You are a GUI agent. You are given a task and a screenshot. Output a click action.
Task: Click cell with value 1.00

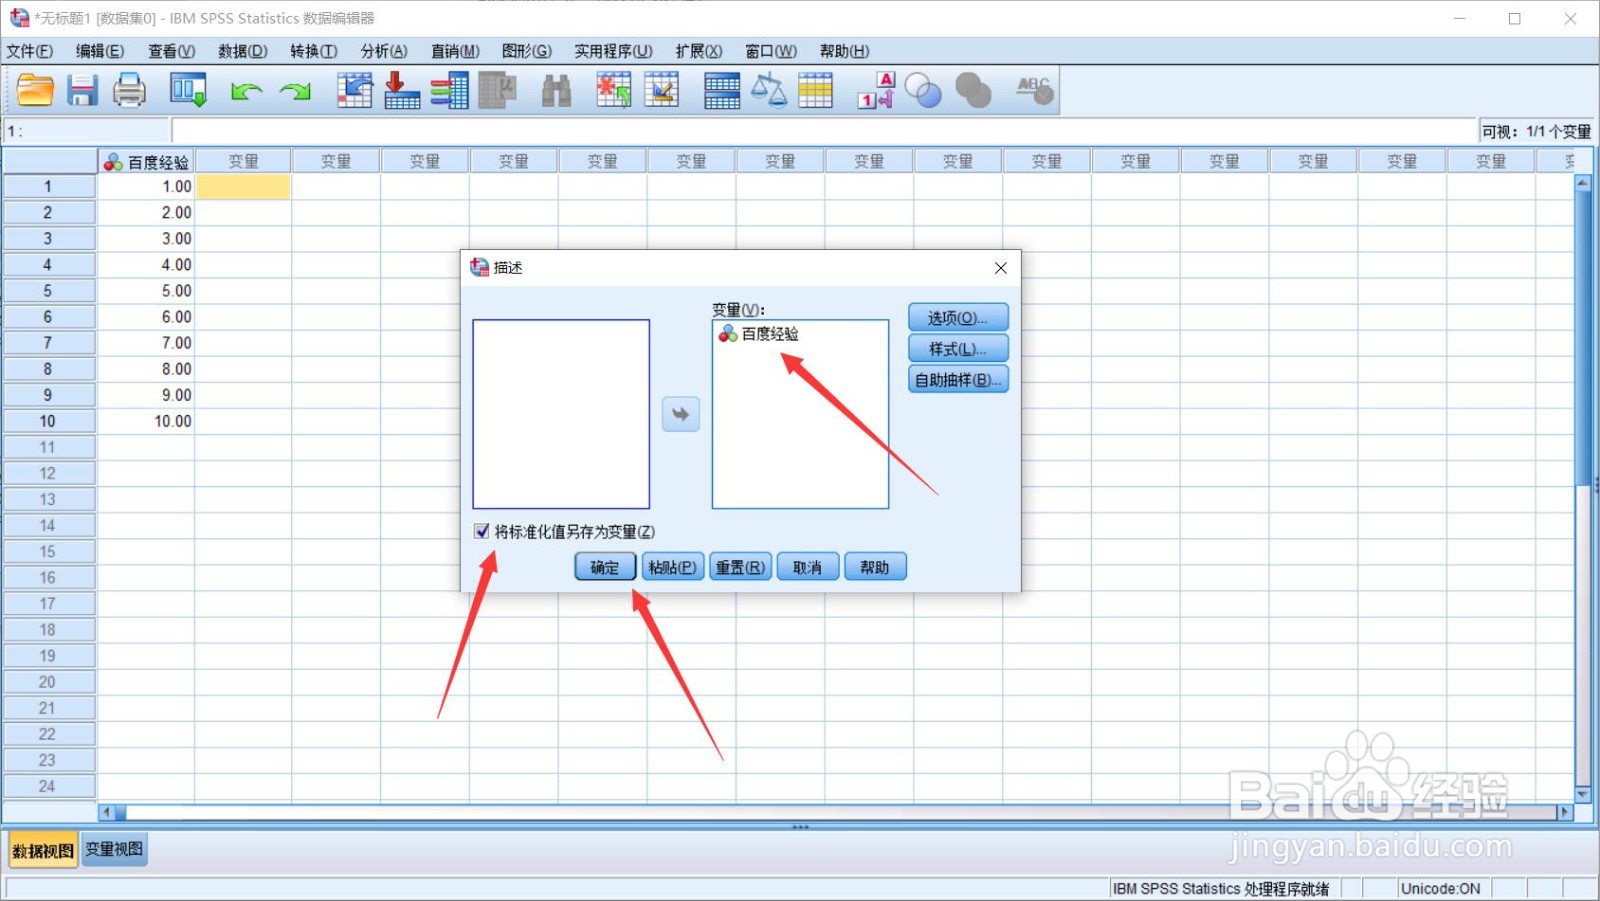146,187
